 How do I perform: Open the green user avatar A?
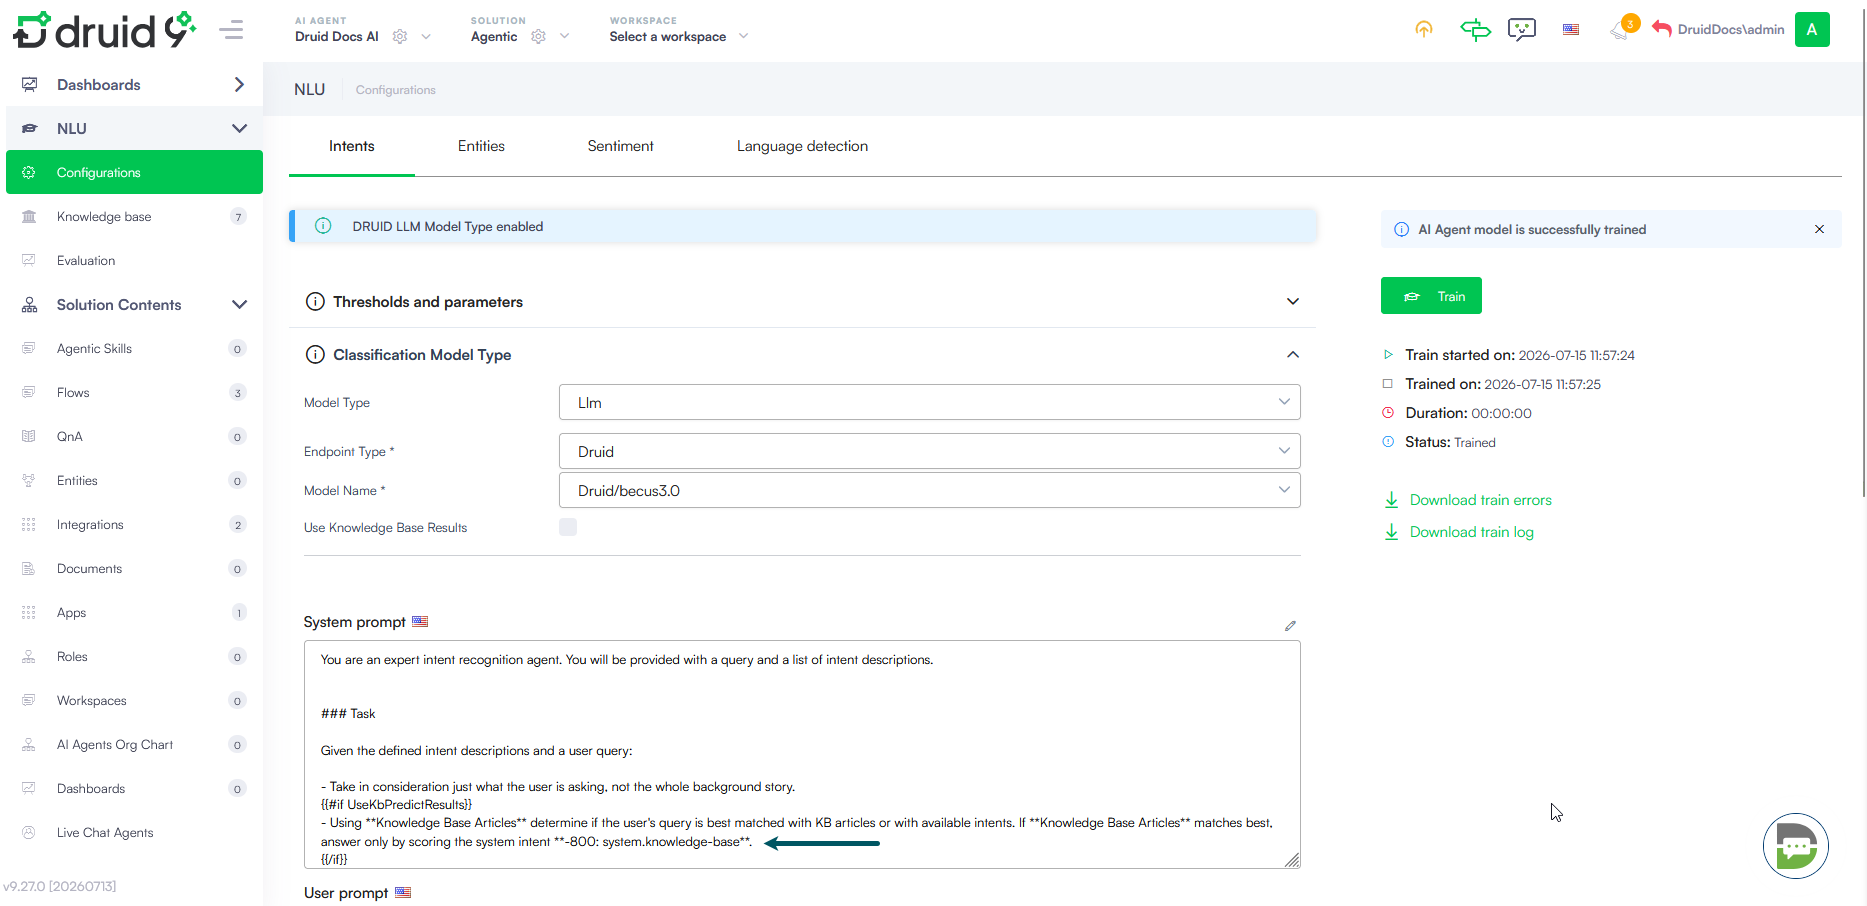(x=1812, y=29)
